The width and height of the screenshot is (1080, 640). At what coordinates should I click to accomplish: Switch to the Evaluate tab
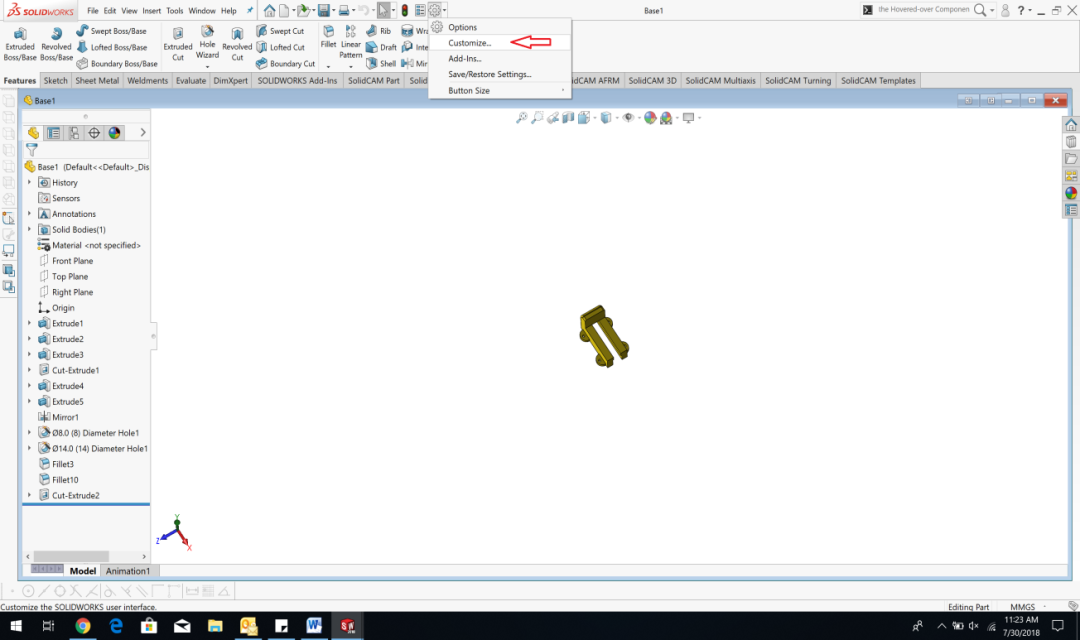(x=191, y=81)
